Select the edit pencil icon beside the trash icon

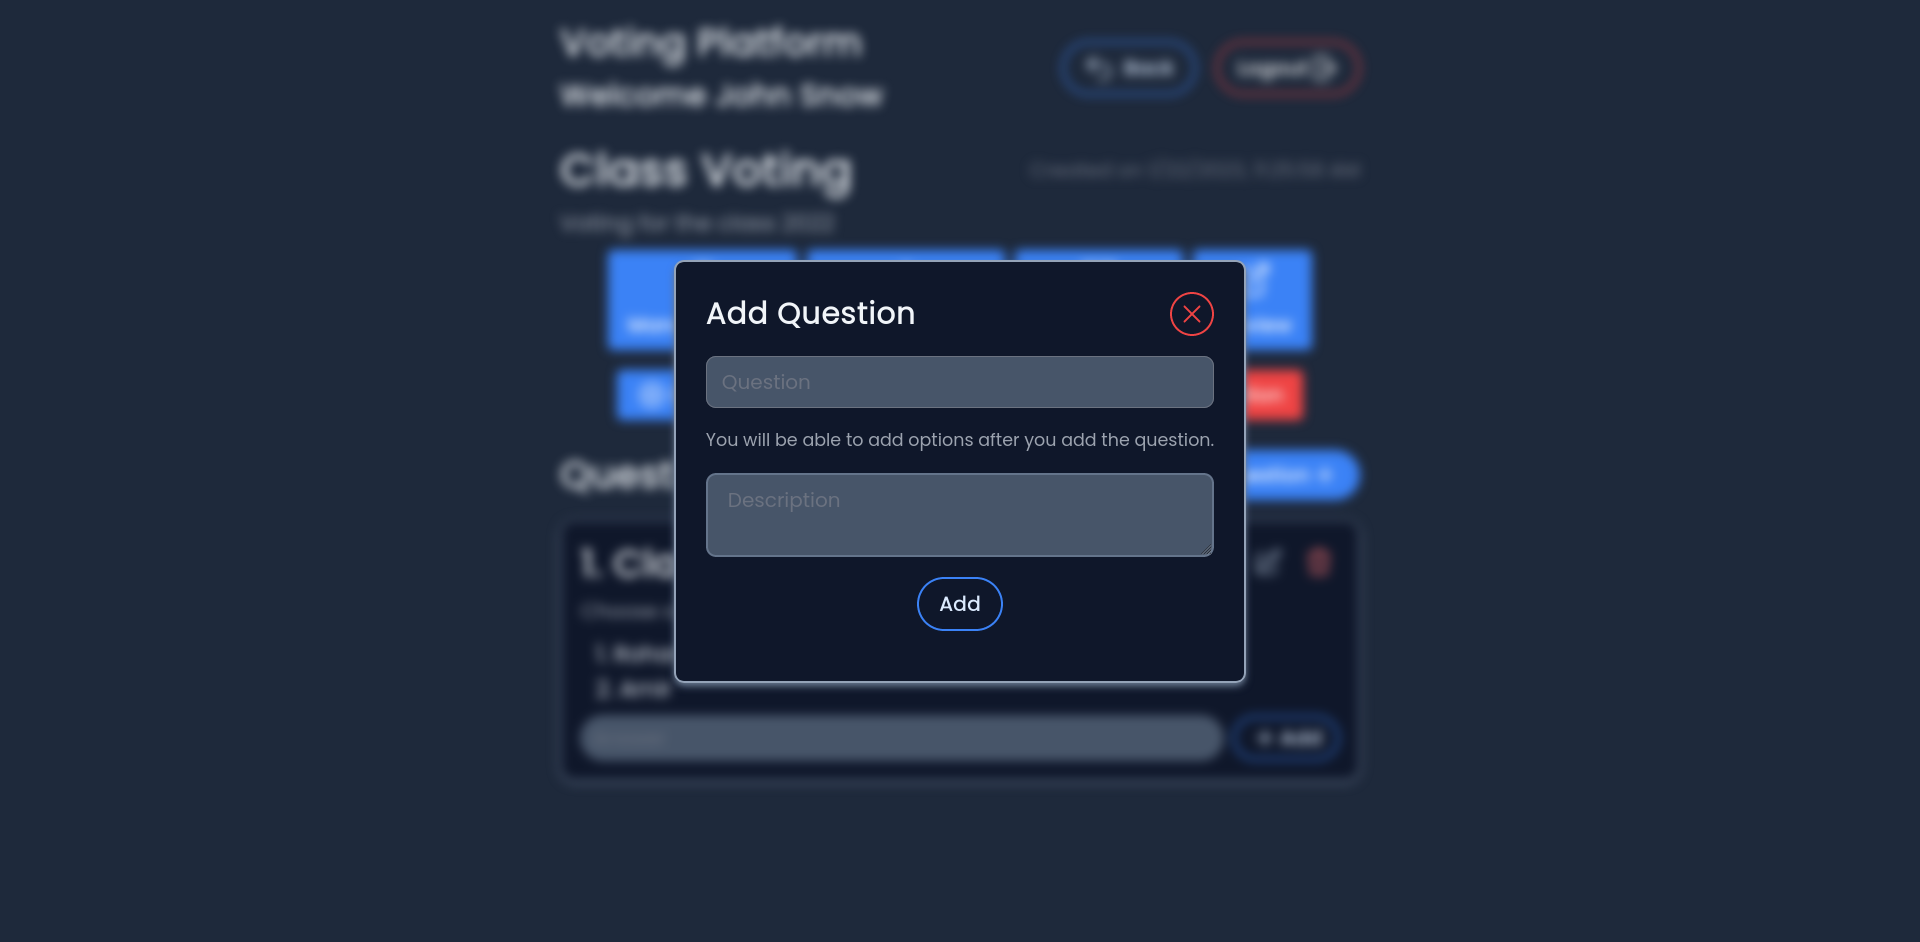click(x=1268, y=562)
